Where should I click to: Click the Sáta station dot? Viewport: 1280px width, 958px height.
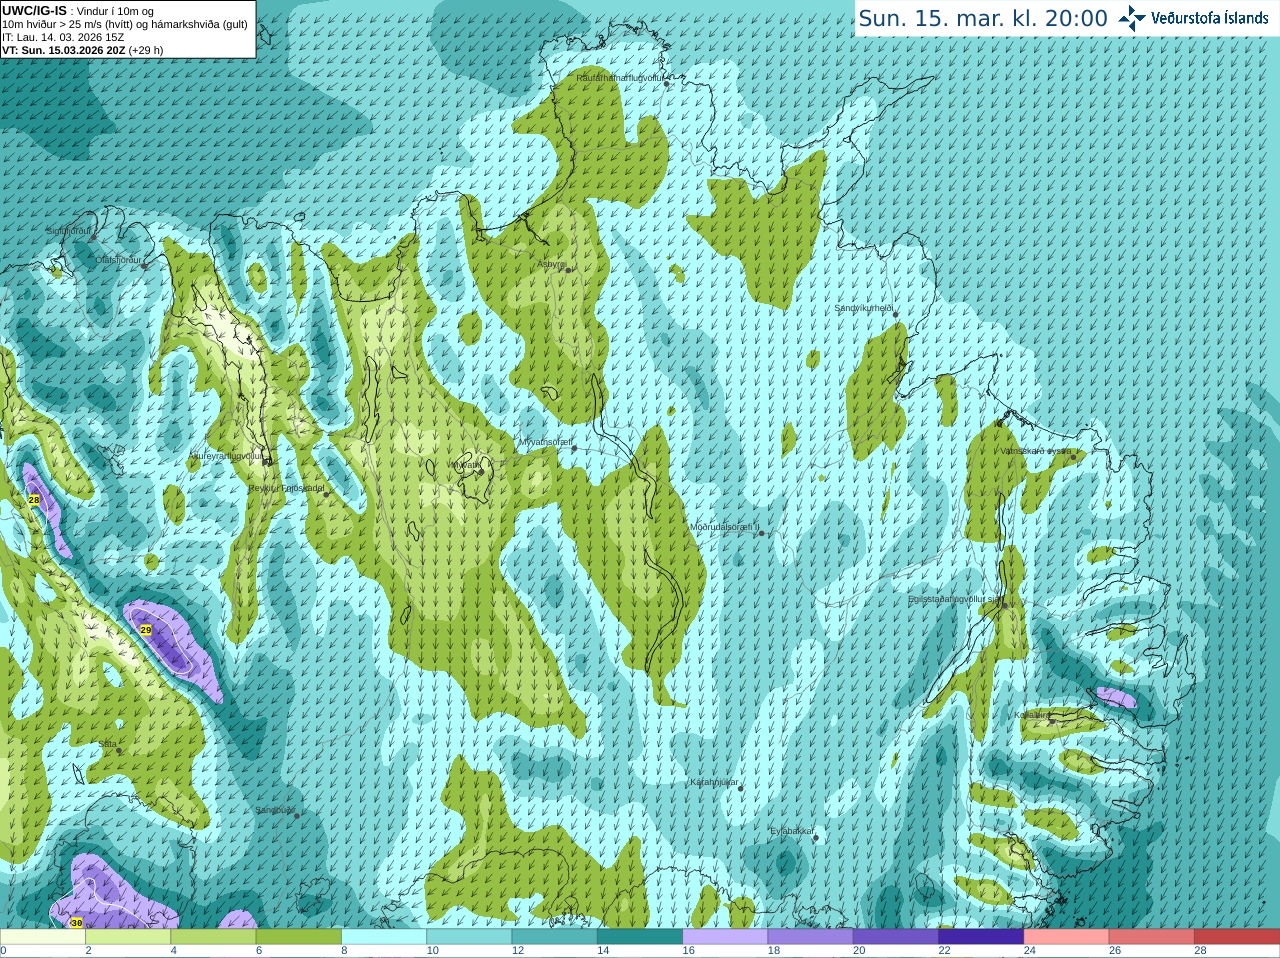[x=119, y=750]
